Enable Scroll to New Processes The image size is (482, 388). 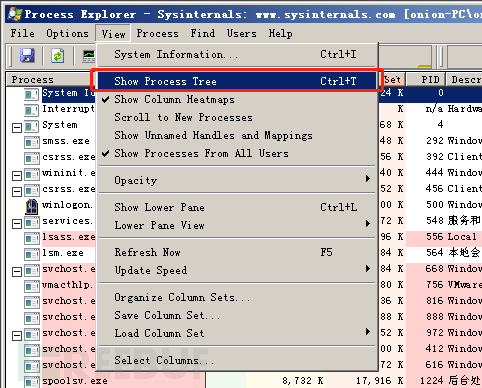point(237,117)
